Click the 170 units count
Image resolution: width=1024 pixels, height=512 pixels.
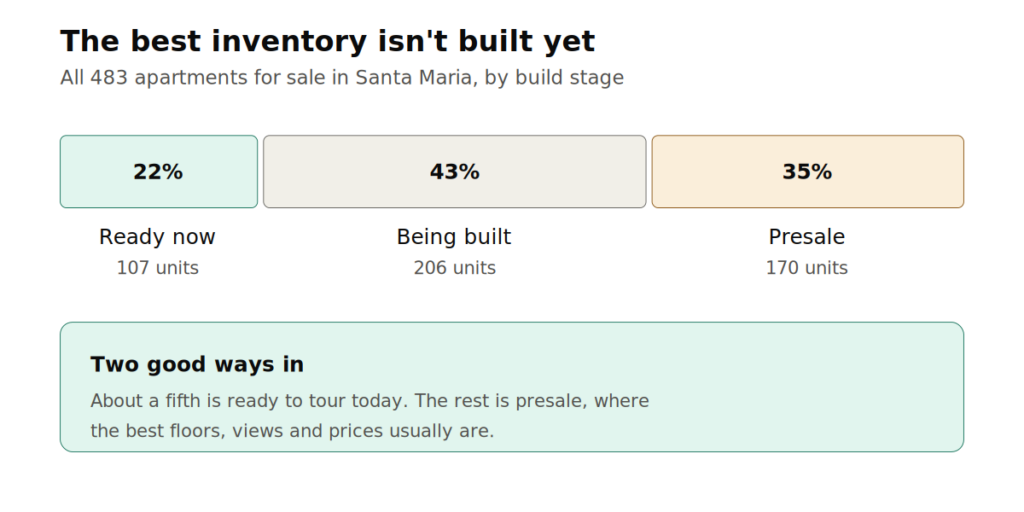pyautogui.click(x=807, y=268)
